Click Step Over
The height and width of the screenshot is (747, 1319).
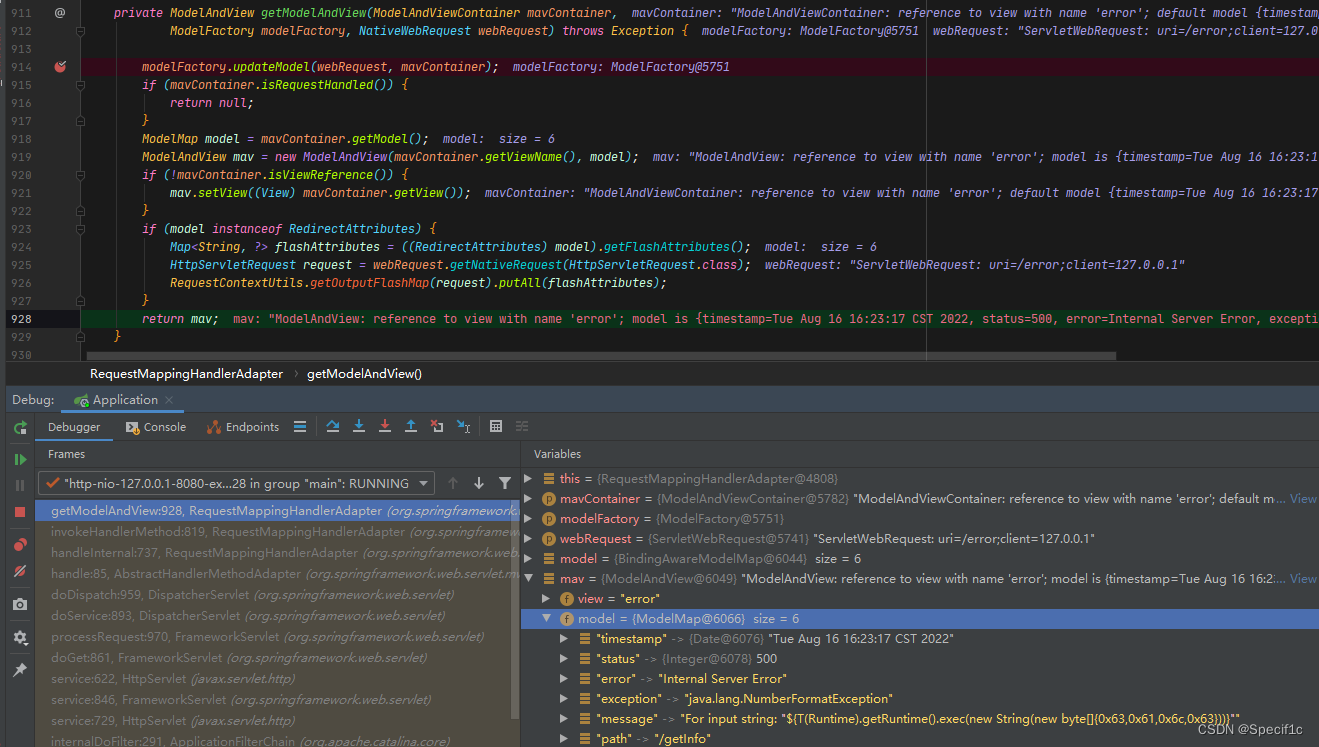[x=334, y=427]
